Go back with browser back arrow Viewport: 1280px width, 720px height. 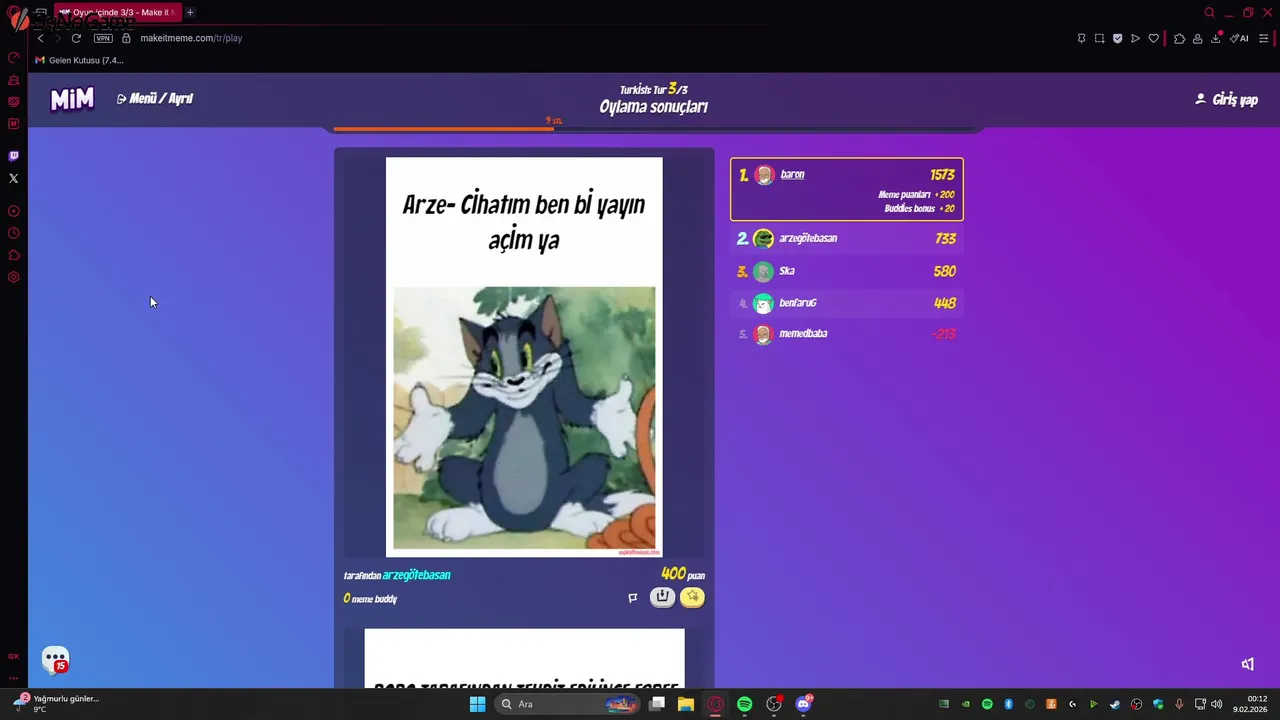coord(40,38)
